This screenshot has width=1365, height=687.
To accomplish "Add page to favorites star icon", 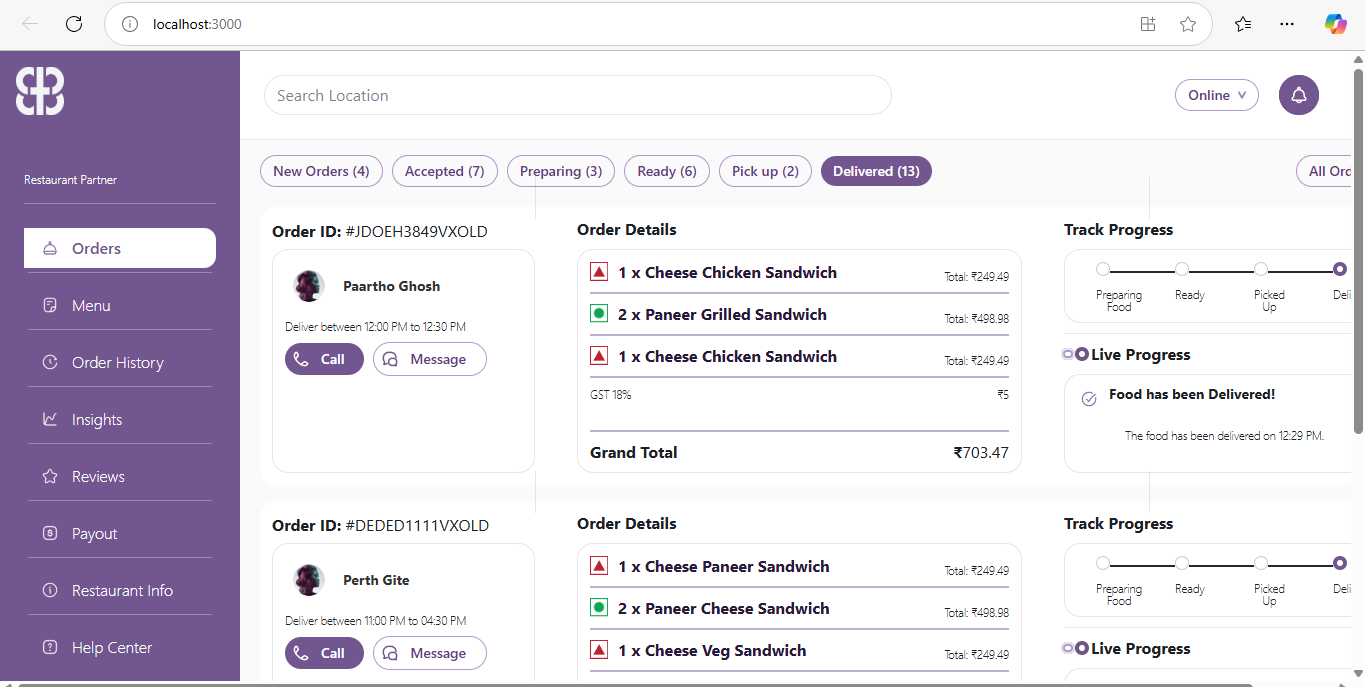I will (x=1187, y=24).
